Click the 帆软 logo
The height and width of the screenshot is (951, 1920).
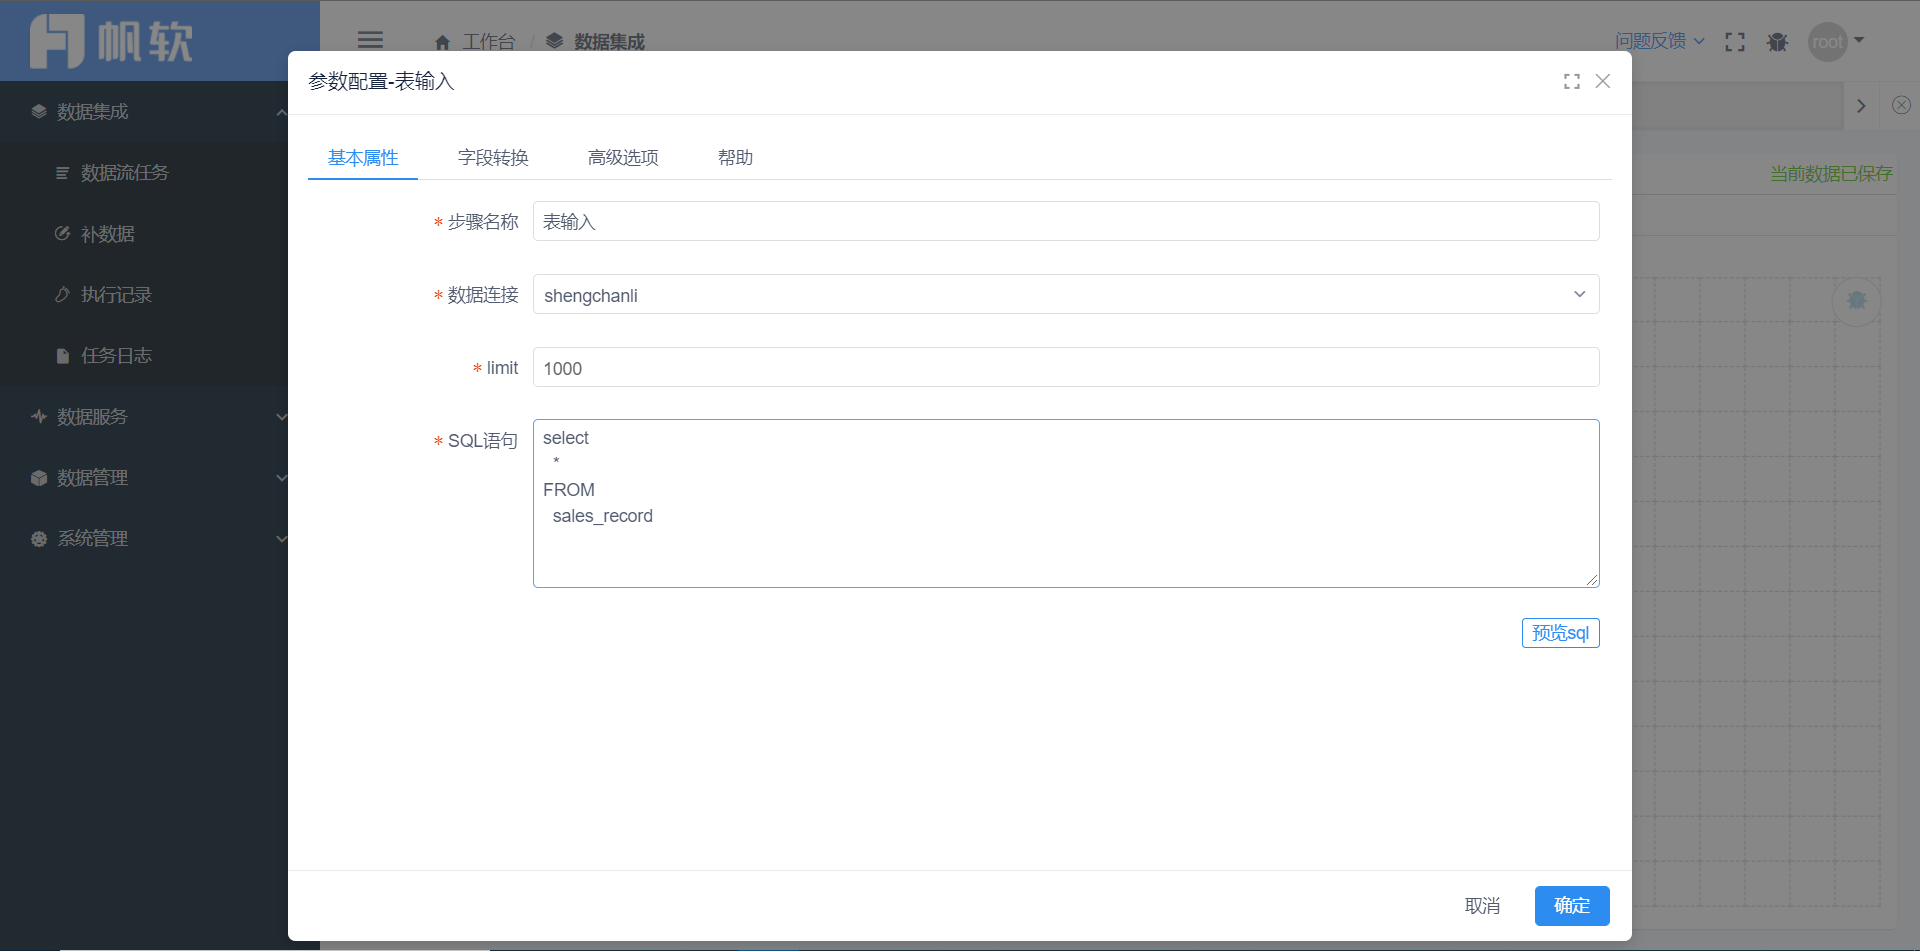[x=111, y=41]
